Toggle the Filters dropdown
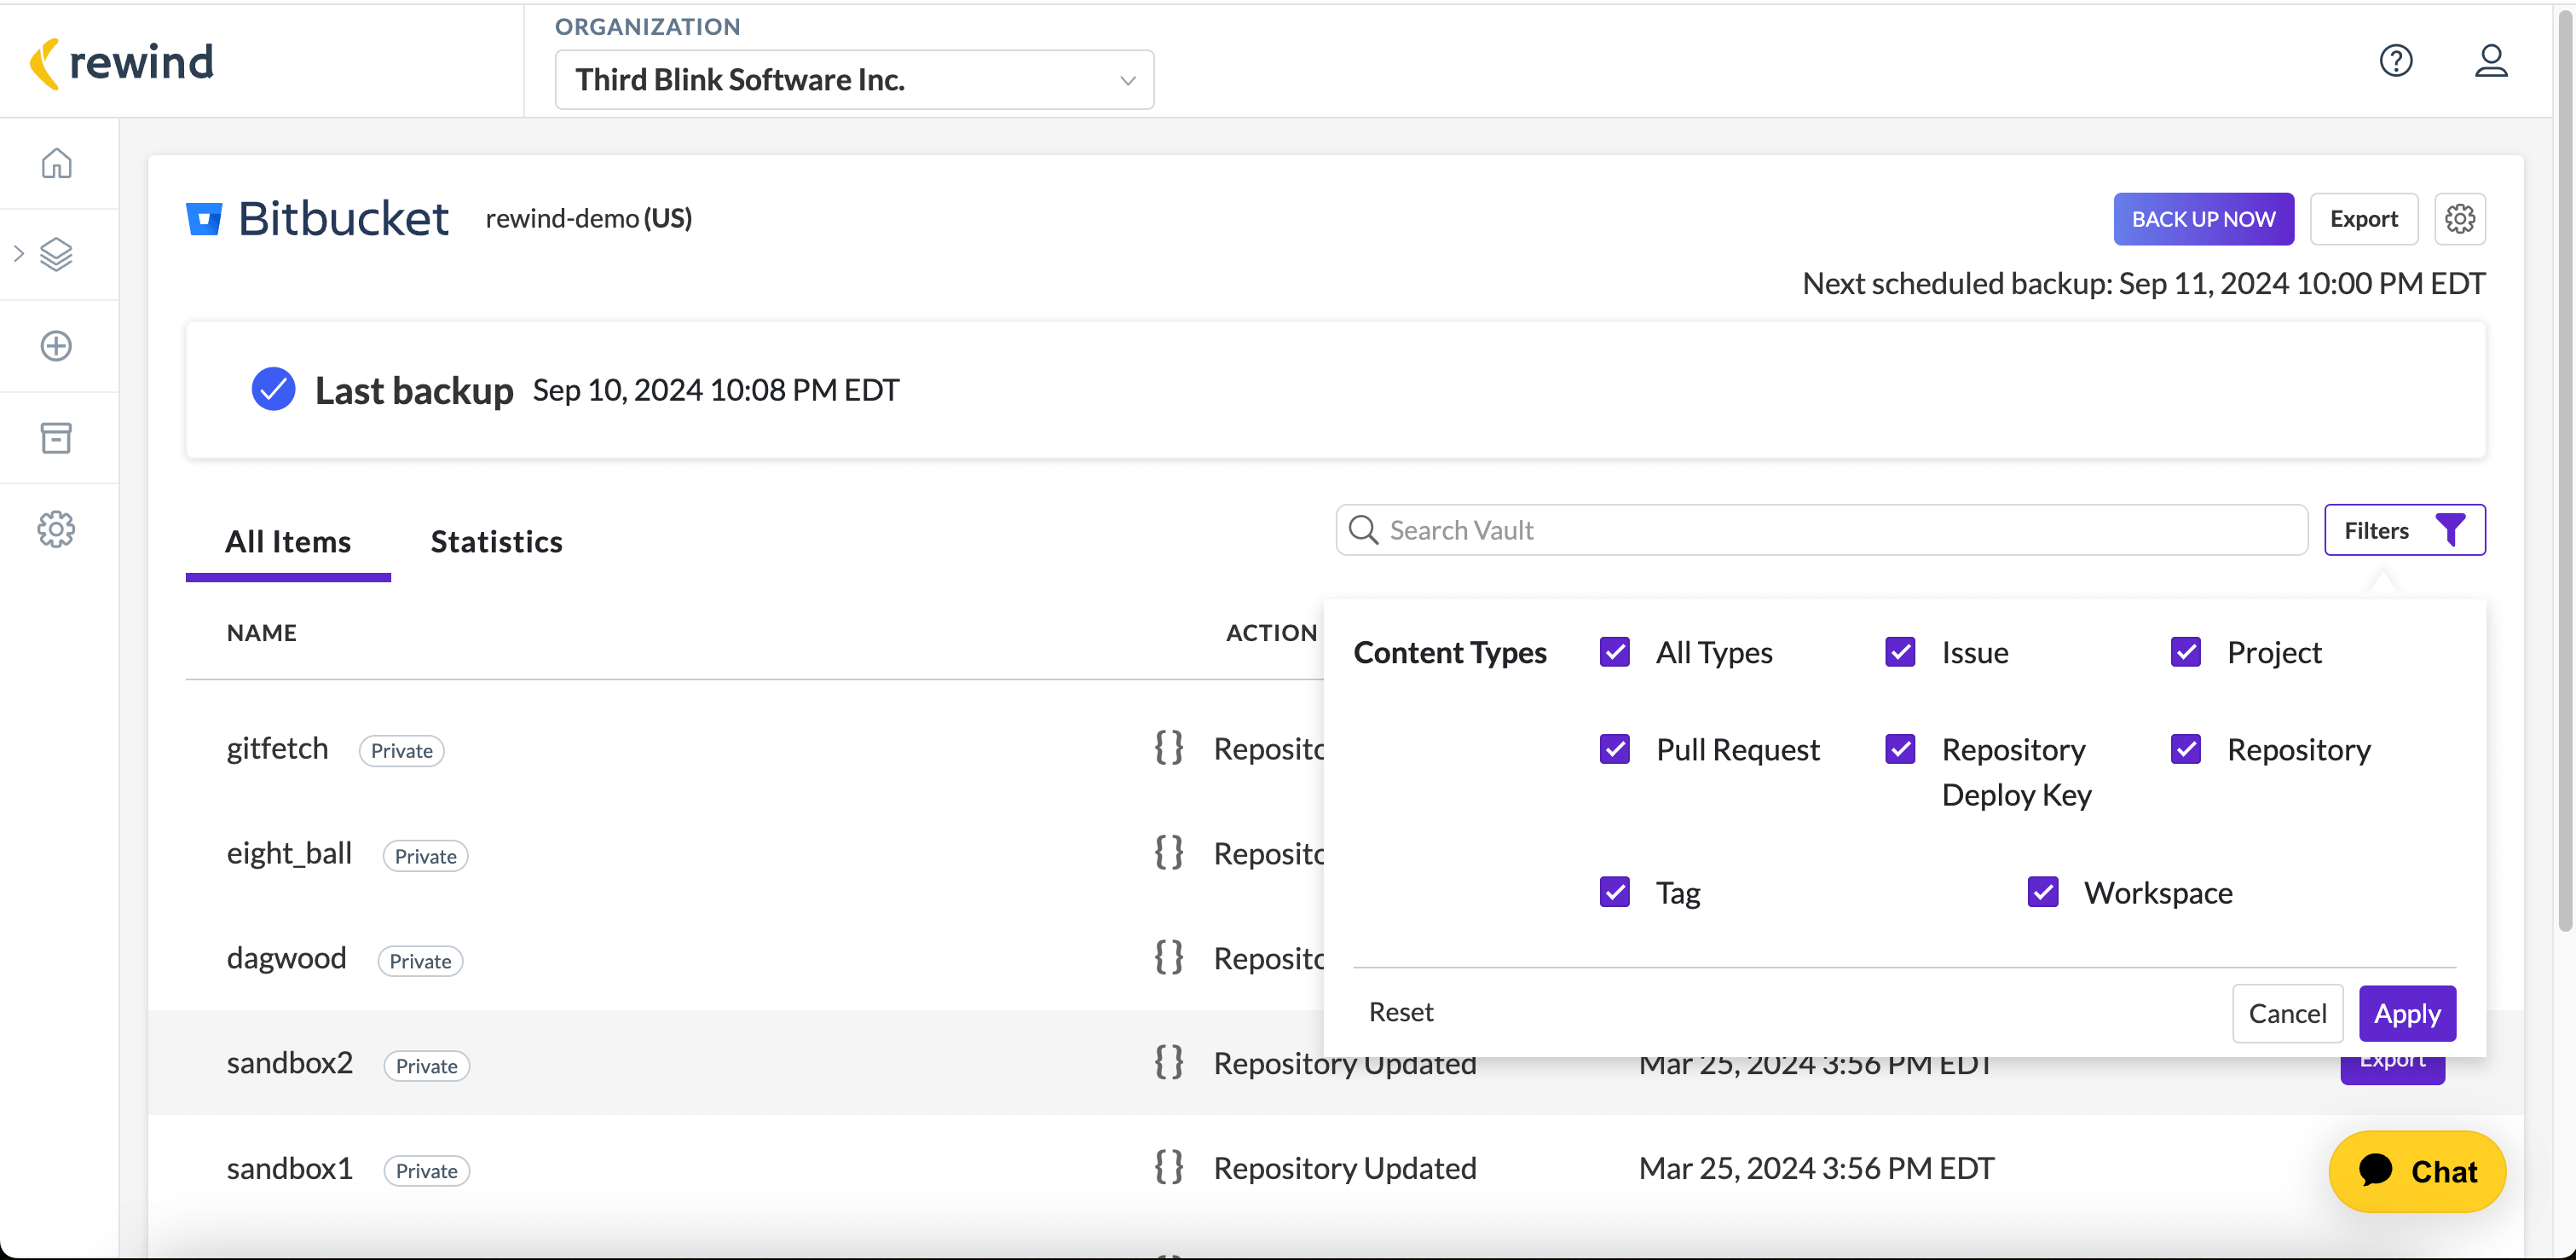The width and height of the screenshot is (2576, 1260). (2404, 530)
